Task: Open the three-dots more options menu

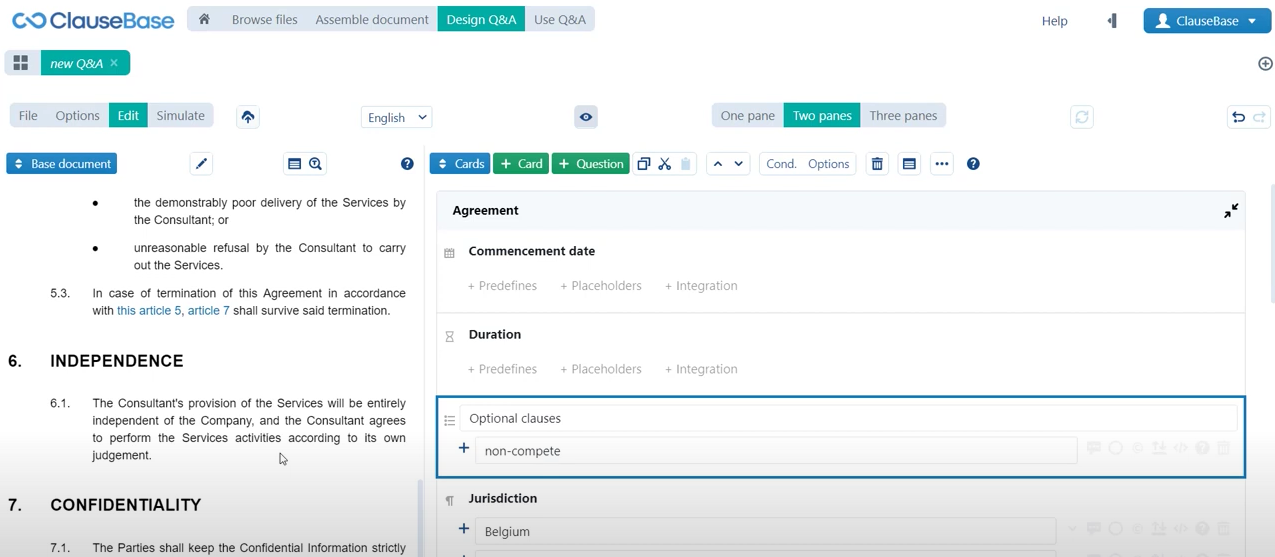Action: click(941, 164)
